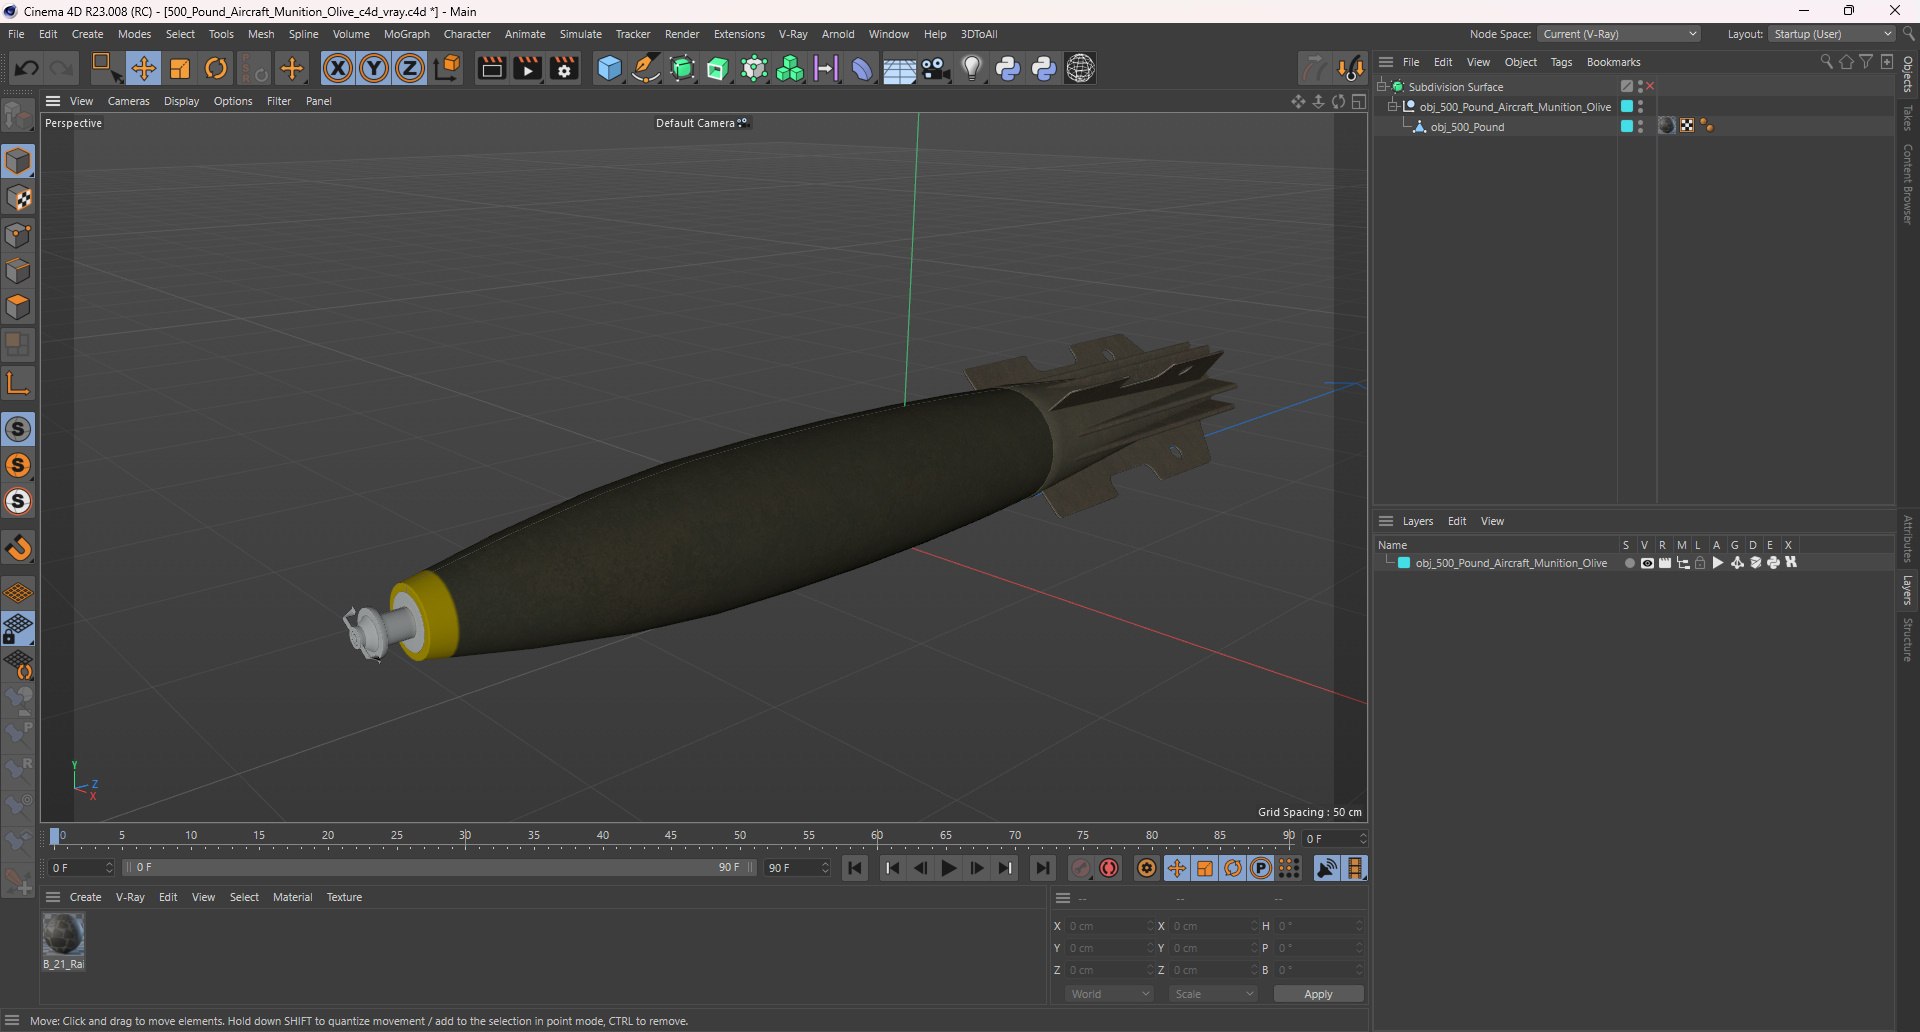
Task: Click the Apply button
Action: click(1318, 994)
